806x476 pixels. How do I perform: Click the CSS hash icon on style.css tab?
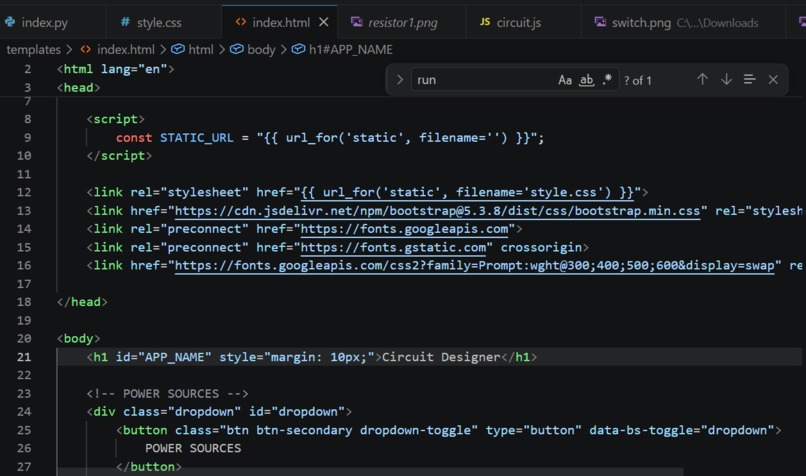coord(125,22)
